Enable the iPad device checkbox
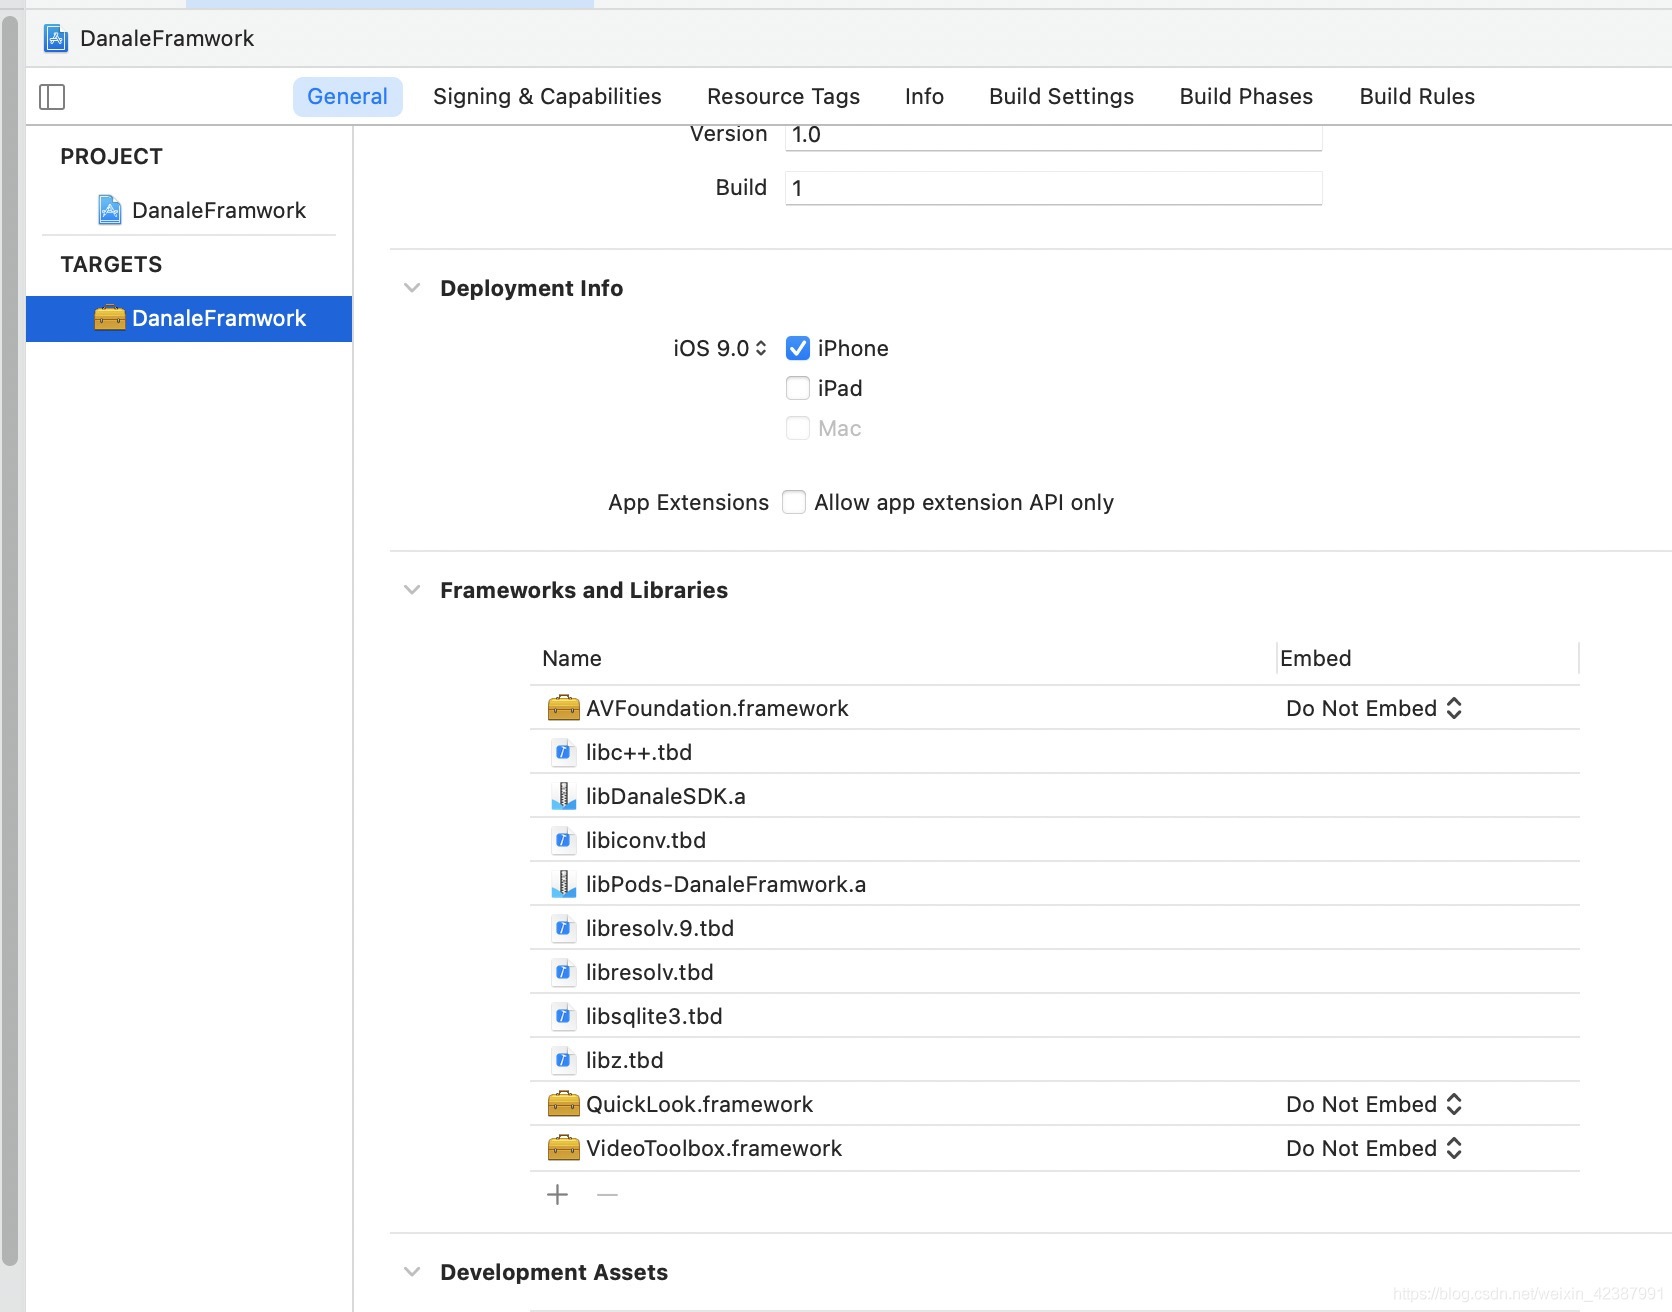The image size is (1672, 1312). (x=798, y=388)
